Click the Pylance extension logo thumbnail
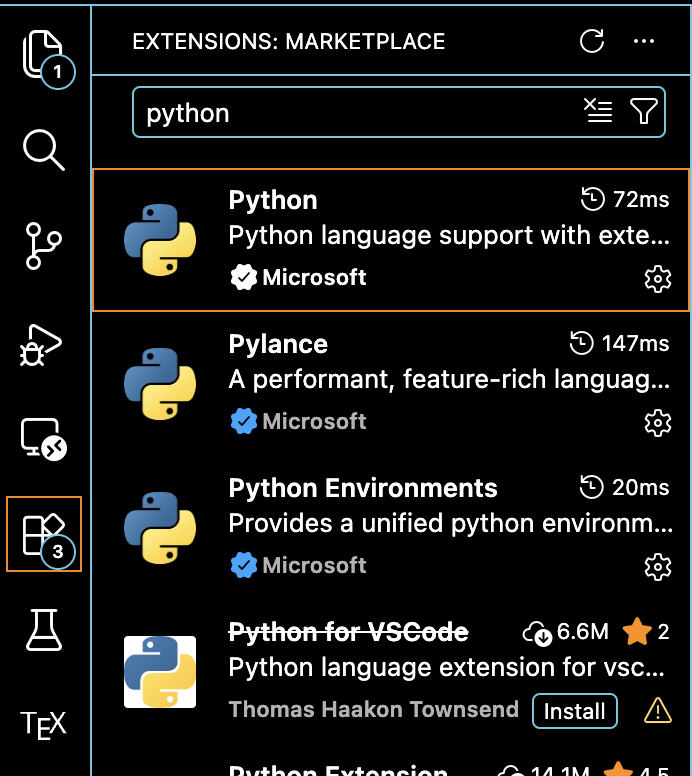 pyautogui.click(x=160, y=384)
